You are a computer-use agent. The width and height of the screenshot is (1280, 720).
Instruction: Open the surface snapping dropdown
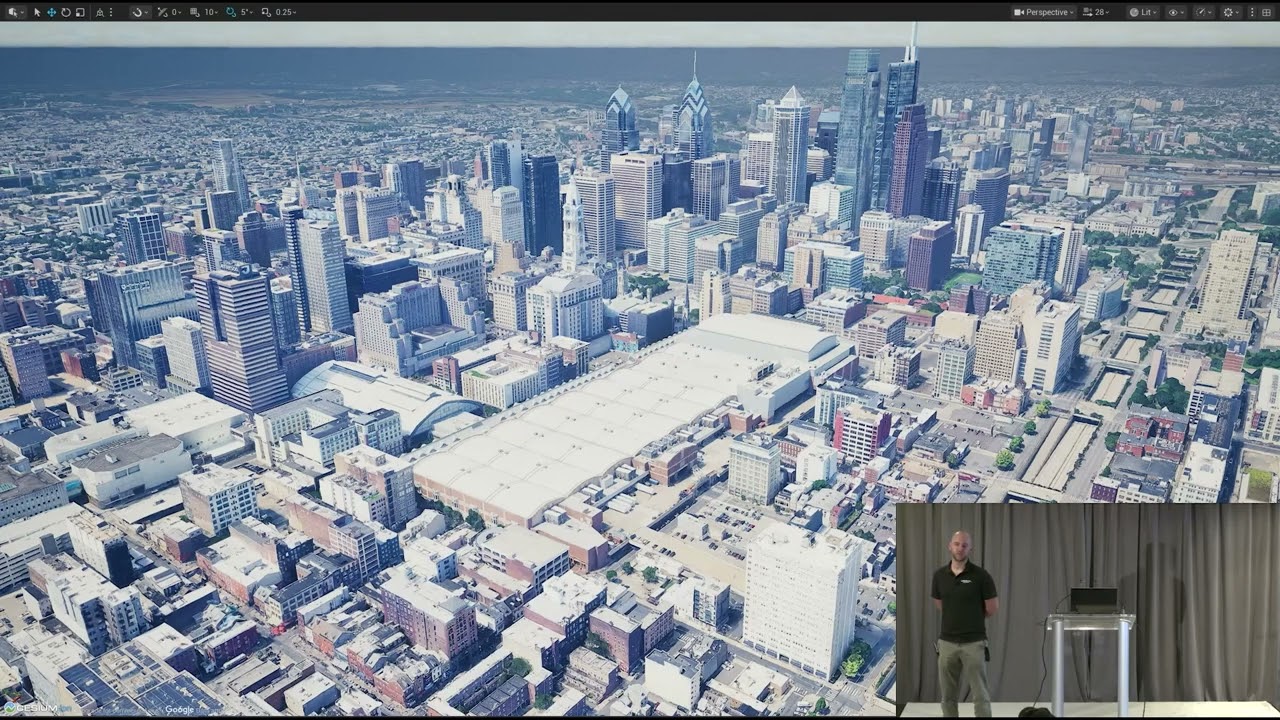(140, 12)
